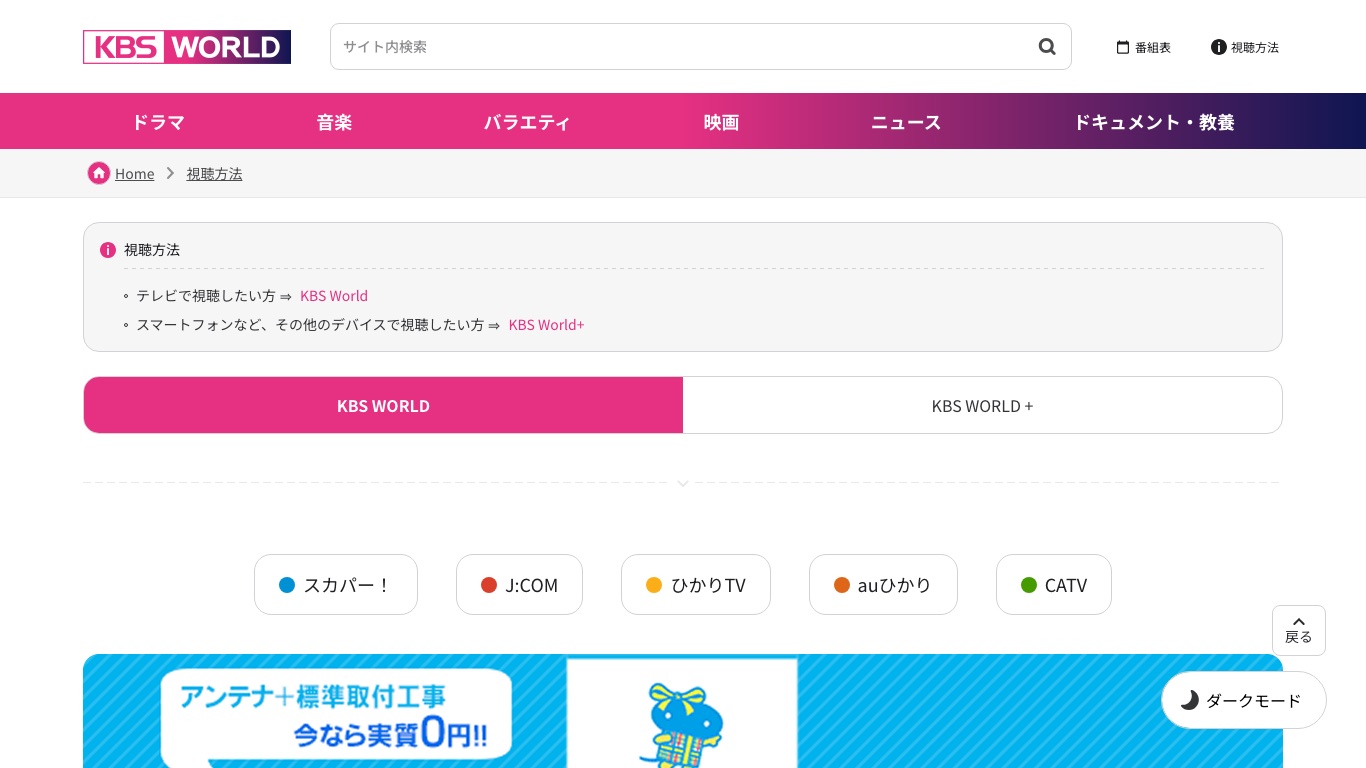Open the ドキュメント・教養 menu
Viewport: 1366px width, 768px height.
(x=1154, y=122)
